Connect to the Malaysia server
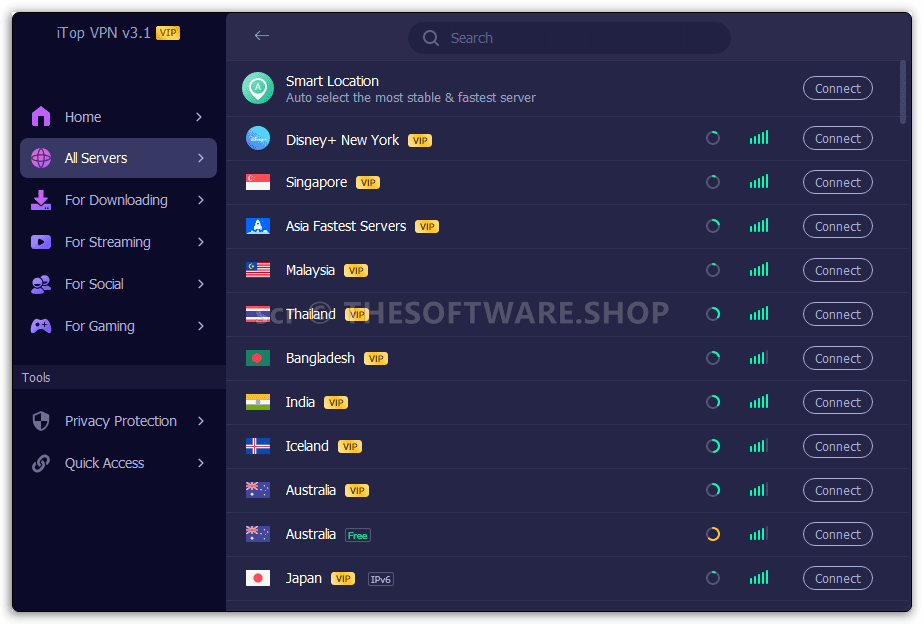 837,270
